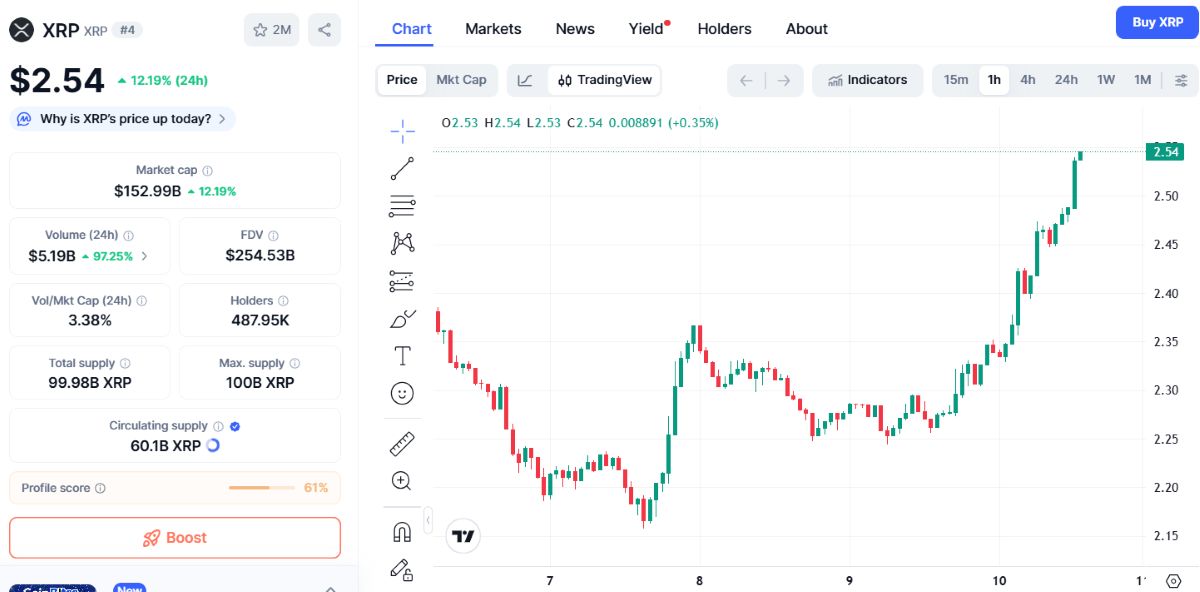This screenshot has width=1200, height=592.
Task: Set chart interval to 24h
Action: point(1066,80)
